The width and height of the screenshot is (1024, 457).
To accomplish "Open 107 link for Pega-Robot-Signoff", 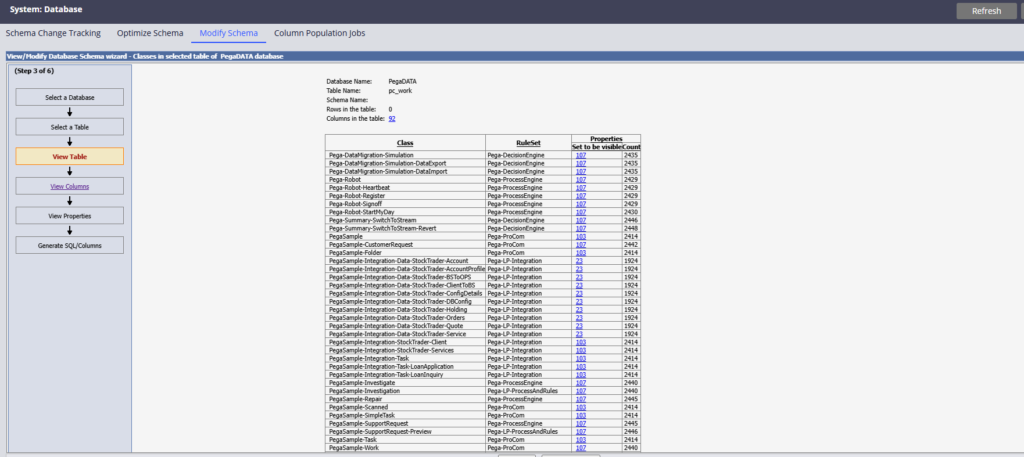I will point(581,204).
